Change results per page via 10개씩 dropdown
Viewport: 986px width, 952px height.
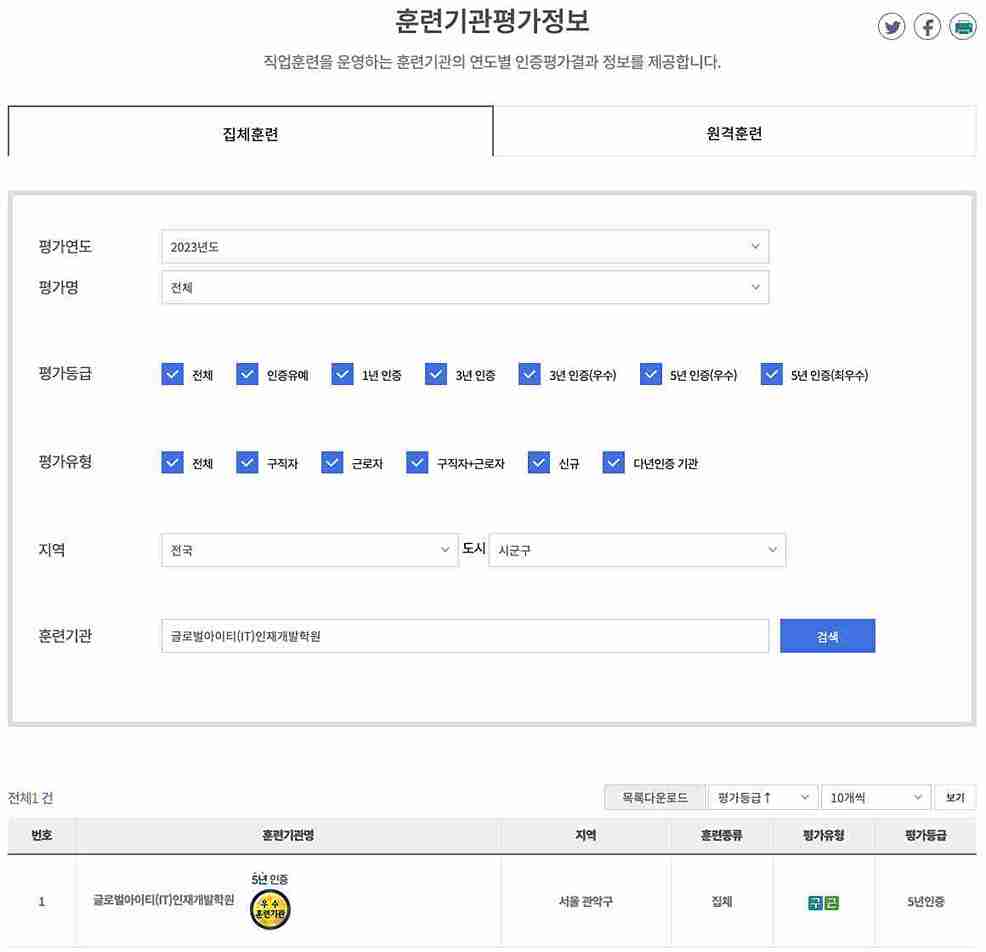[874, 797]
